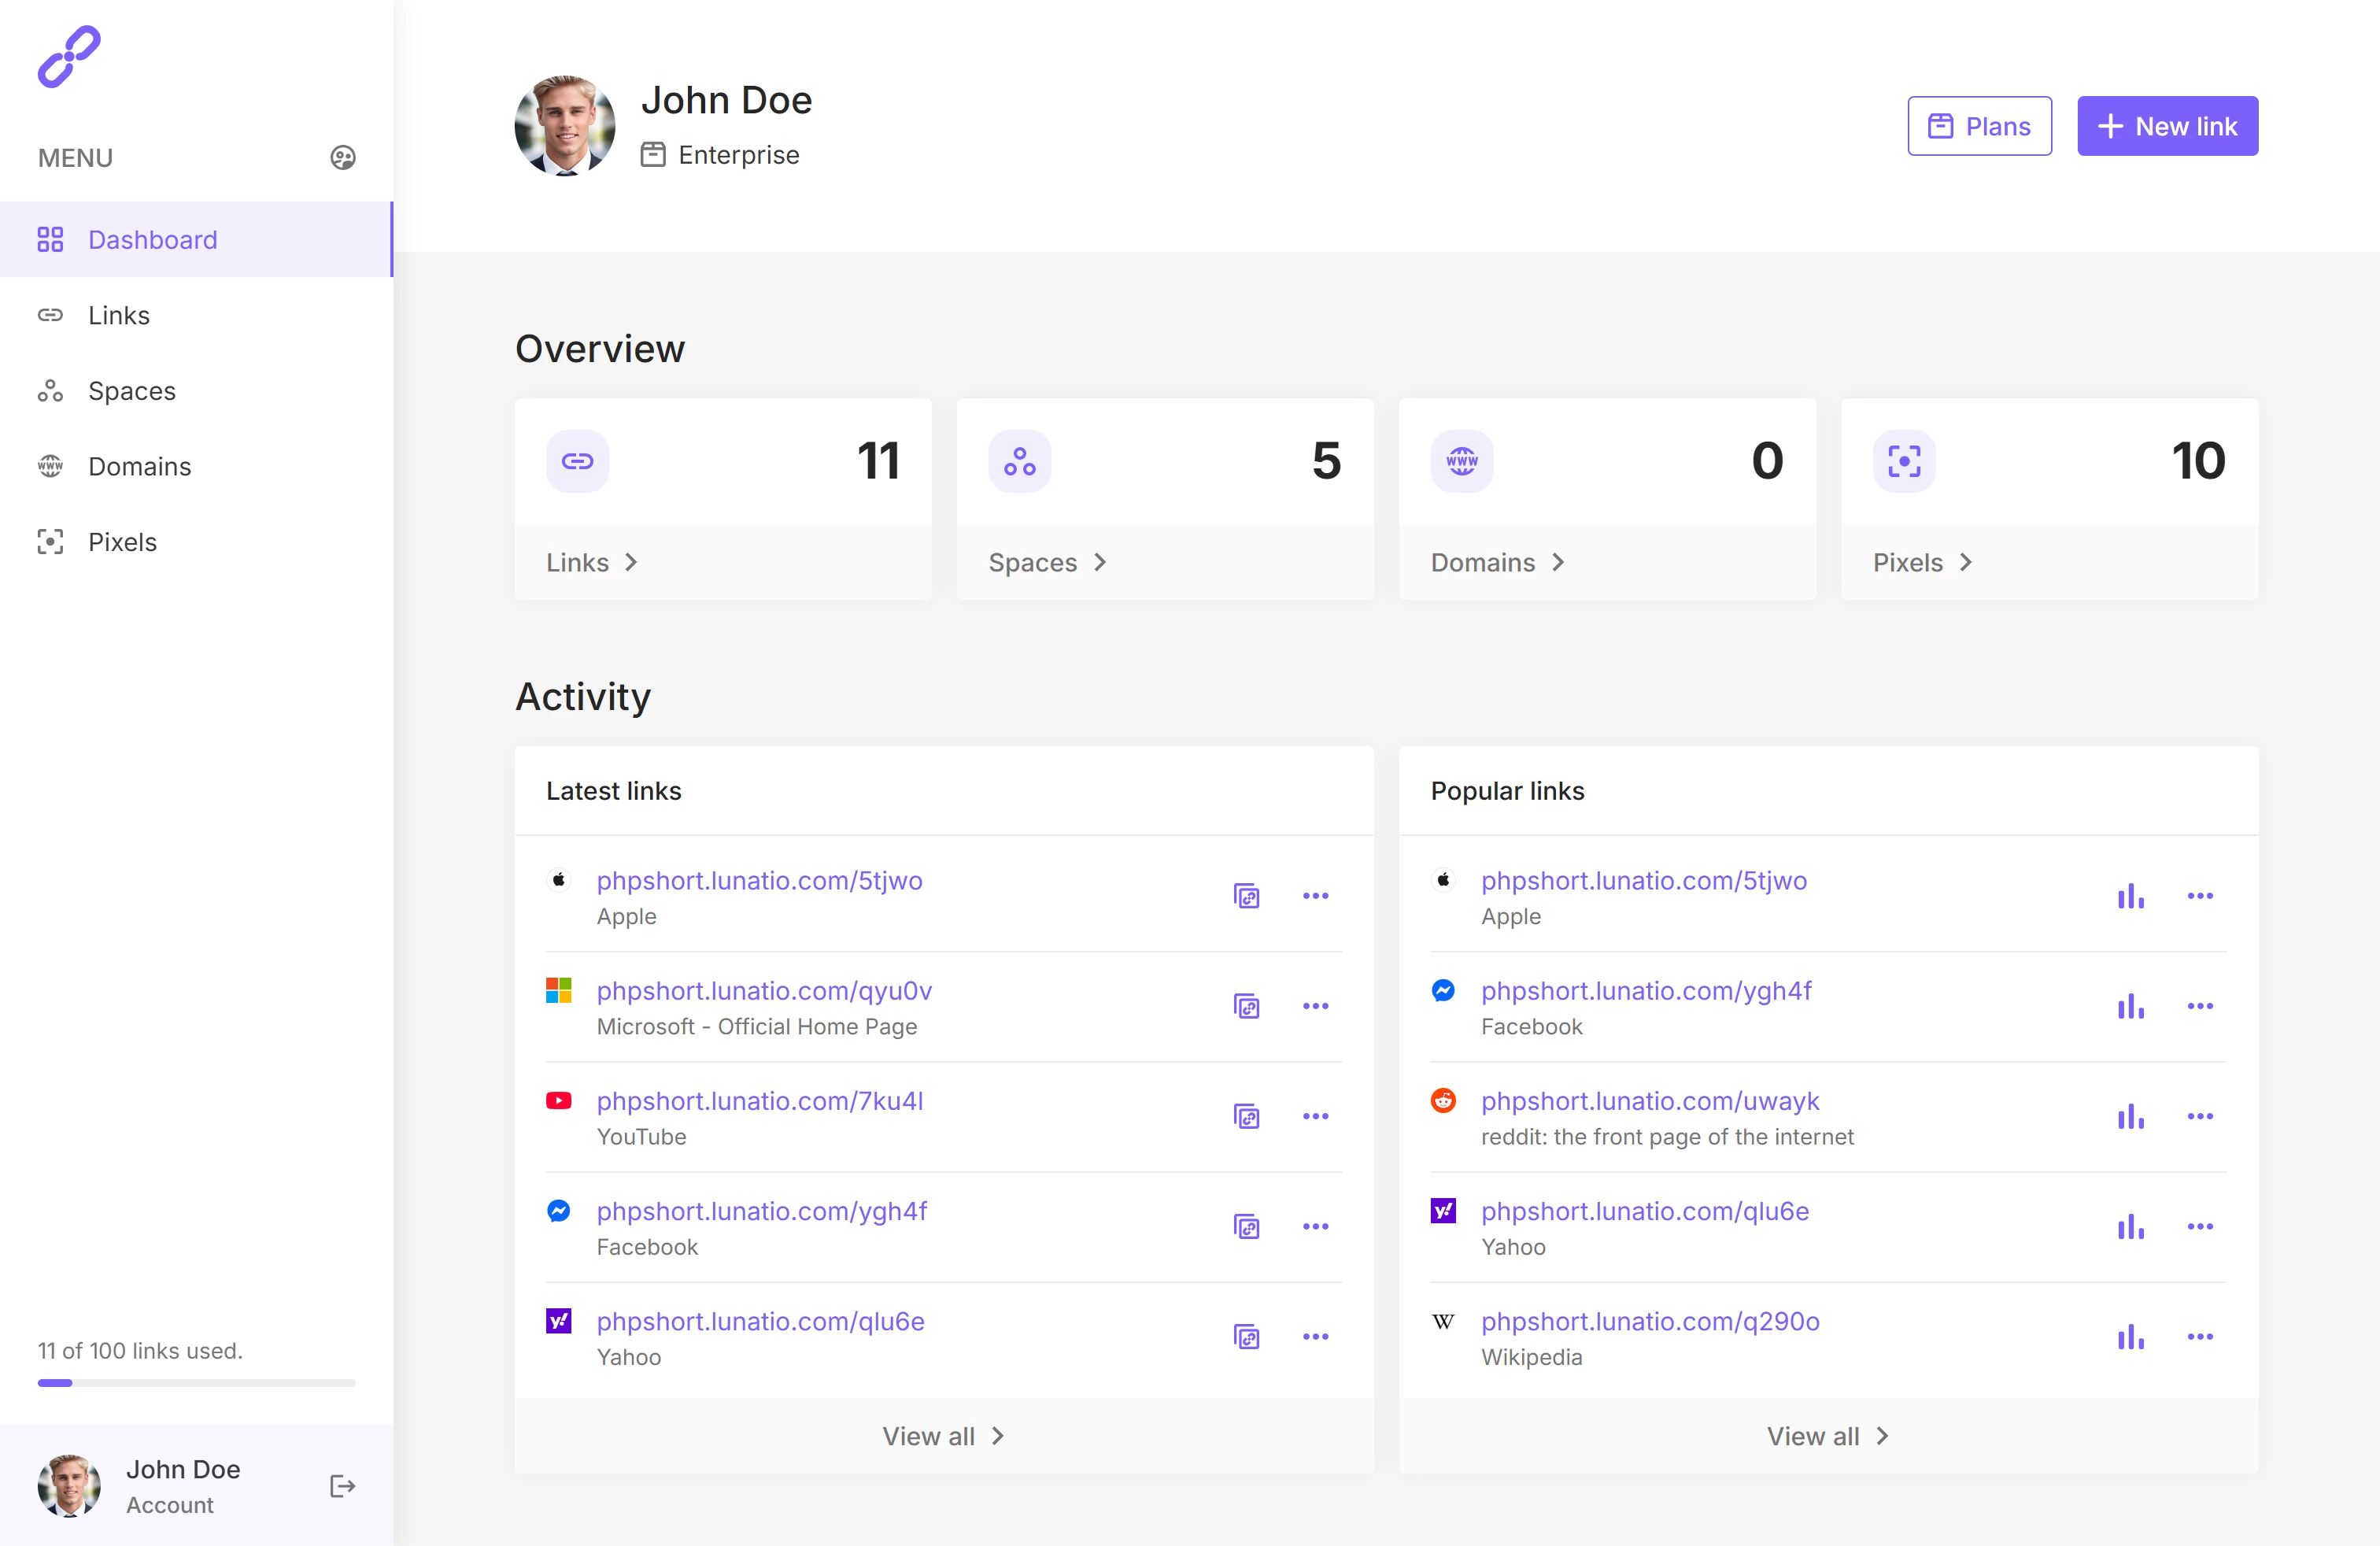Viewport: 2380px width, 1546px height.
Task: Toggle the dark mode theme icon
Action: pyautogui.click(x=343, y=157)
